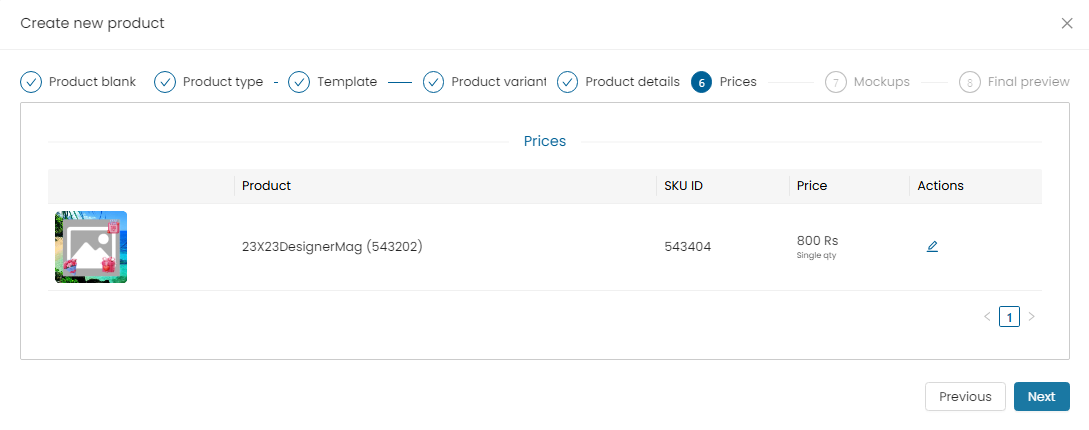Open the Mockups step label
Image resolution: width=1089 pixels, height=430 pixels.
coord(881,82)
